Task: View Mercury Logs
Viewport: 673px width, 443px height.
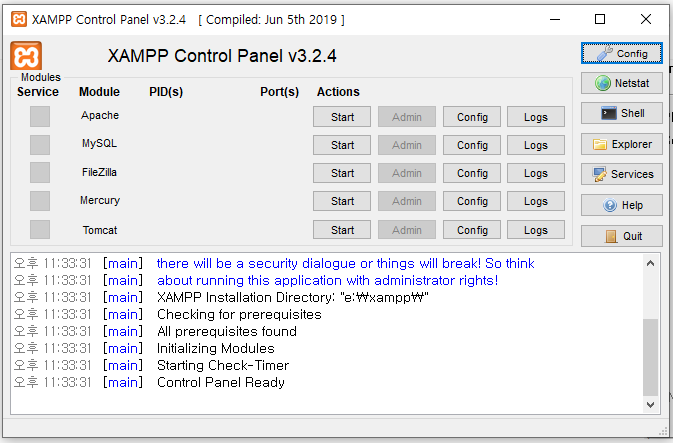Action: [x=536, y=201]
